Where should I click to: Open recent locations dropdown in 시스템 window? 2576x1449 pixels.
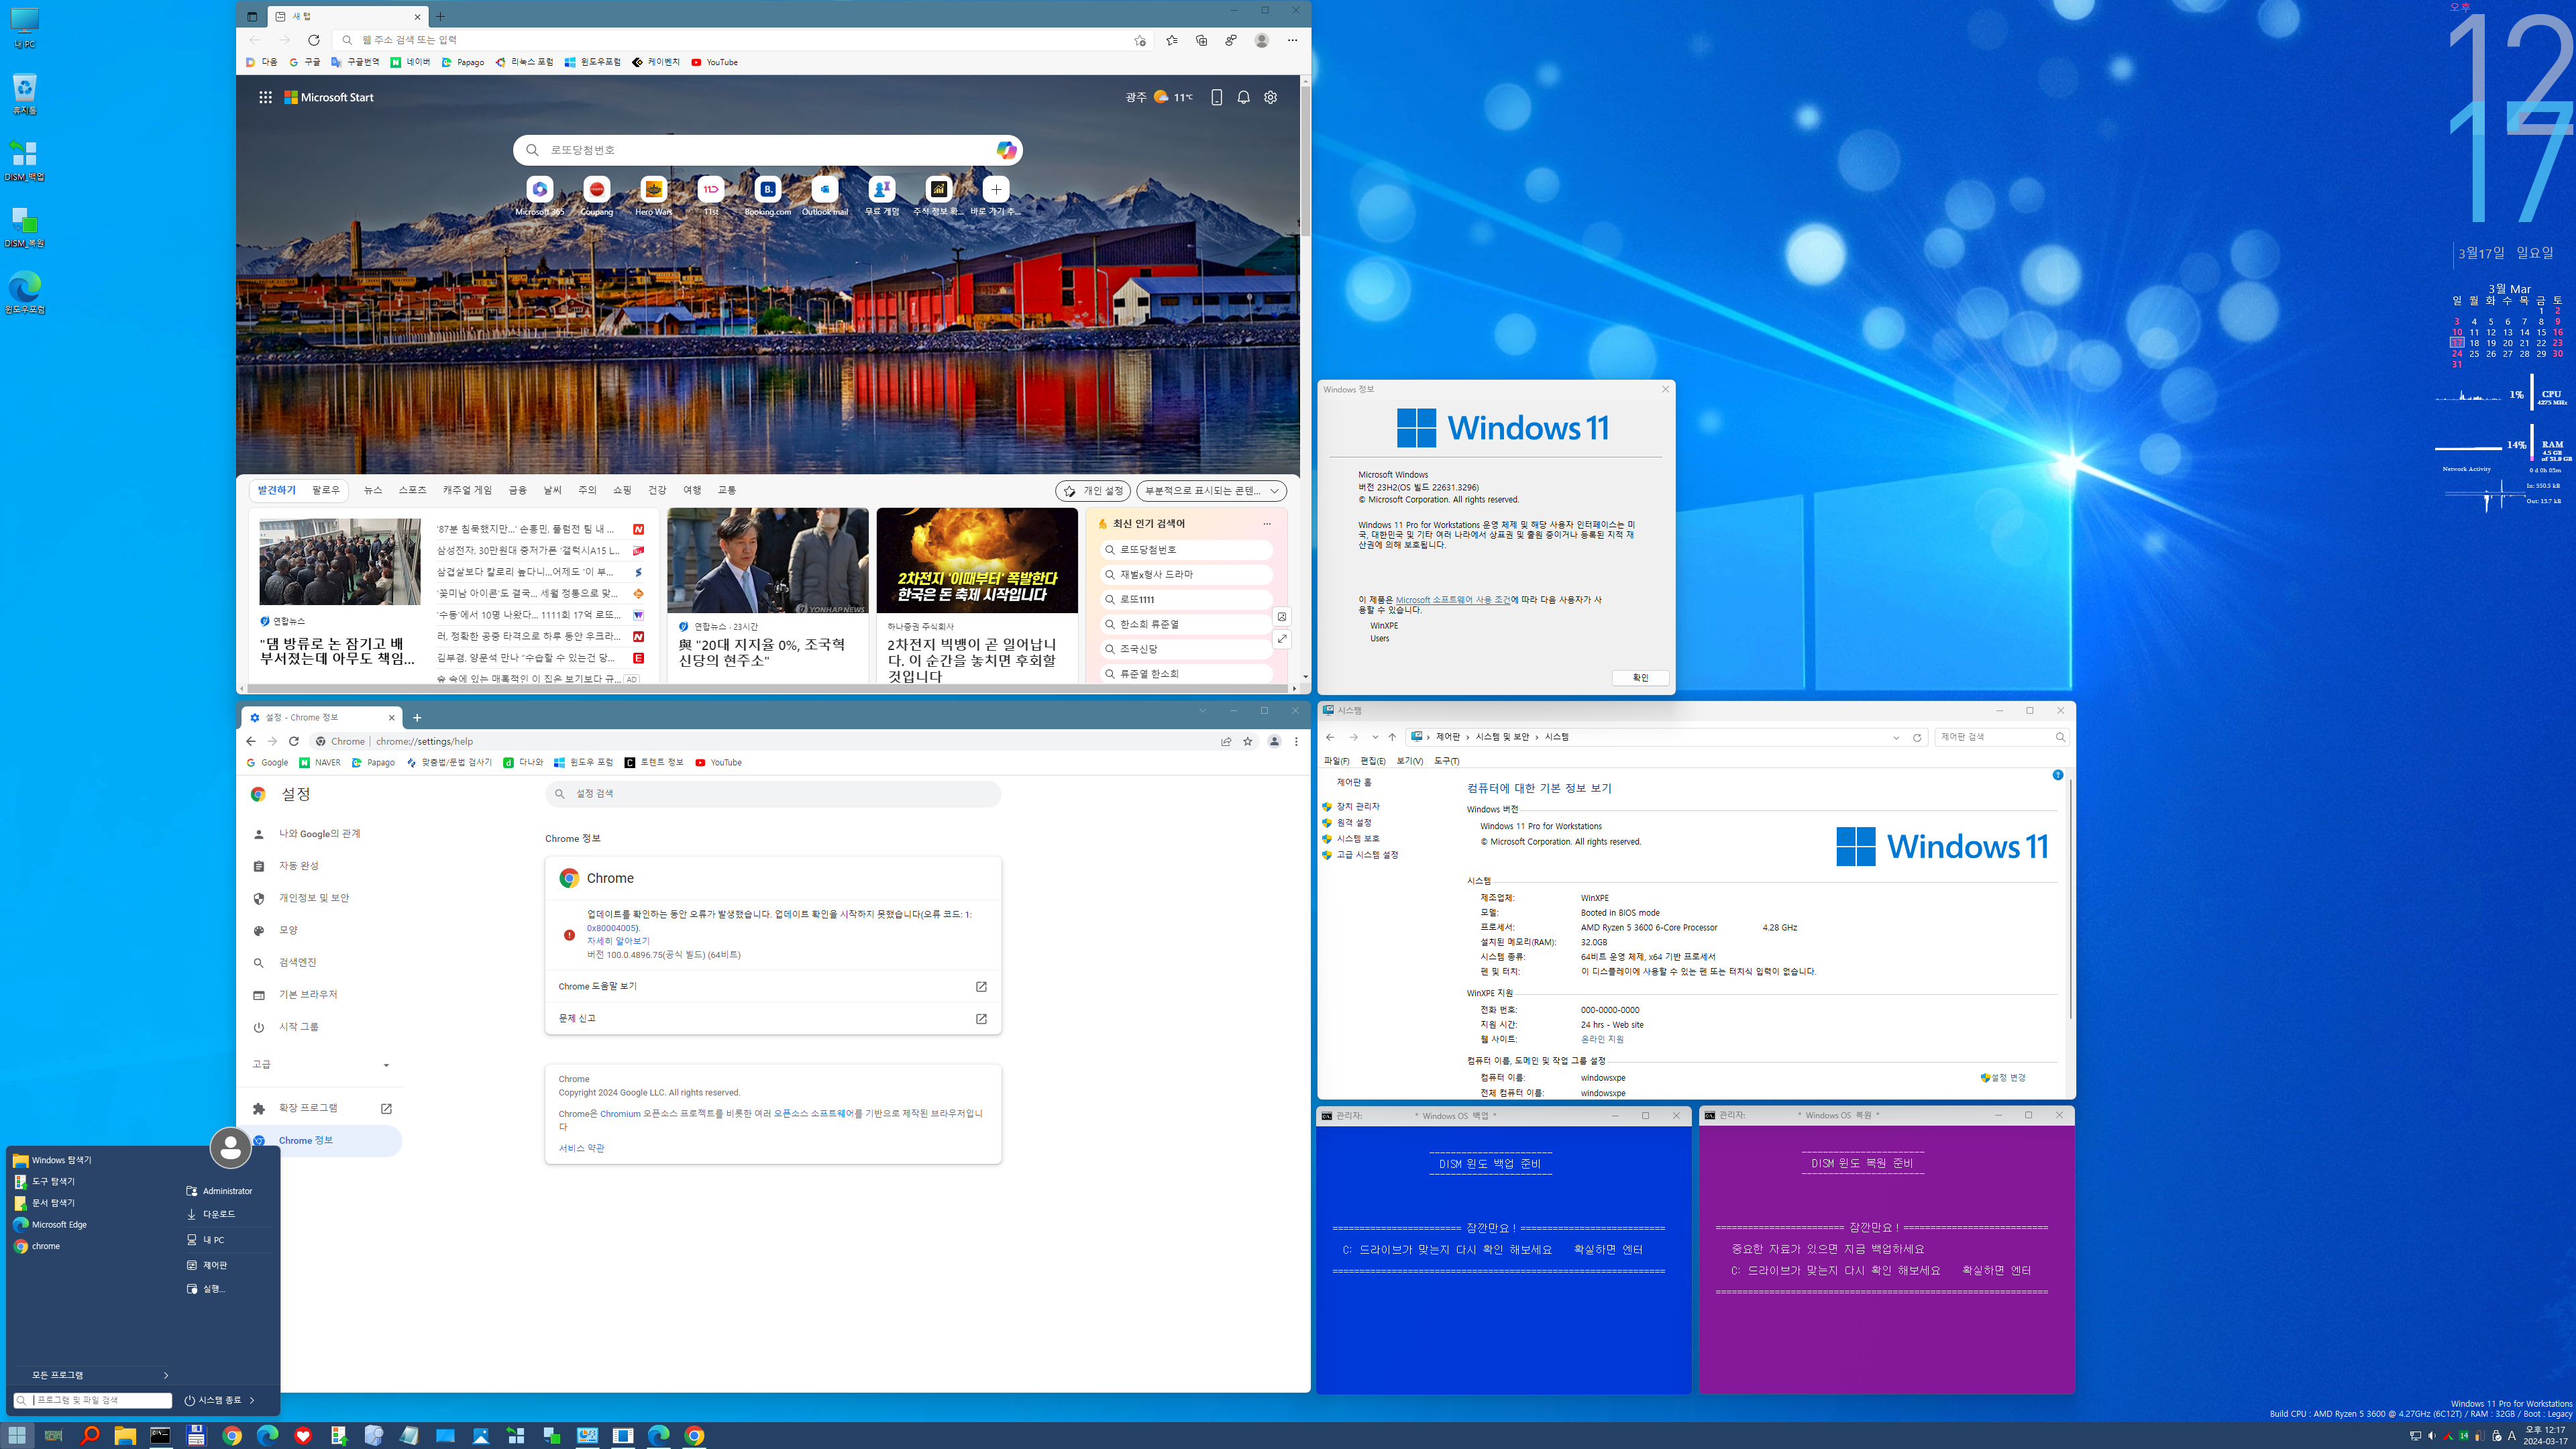point(1375,737)
